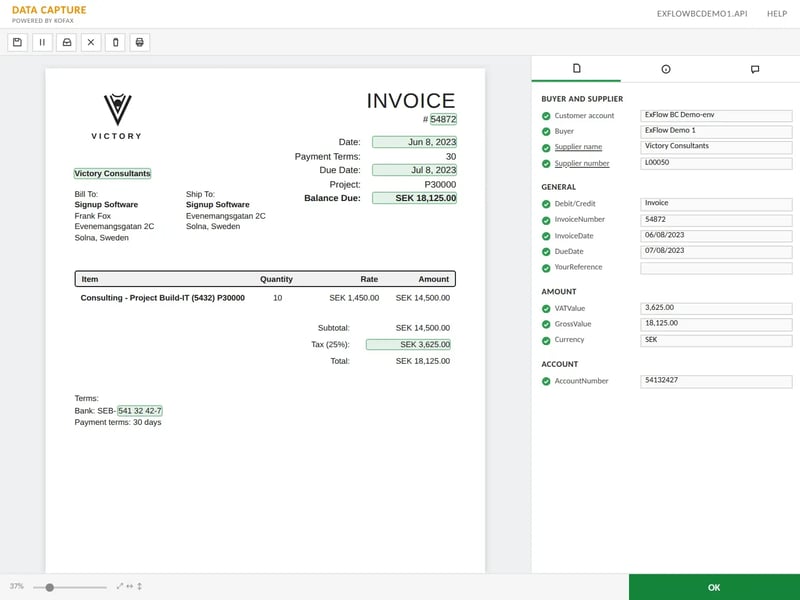
Task: Select highlighted Victory Consultants name on invoice
Action: point(112,173)
